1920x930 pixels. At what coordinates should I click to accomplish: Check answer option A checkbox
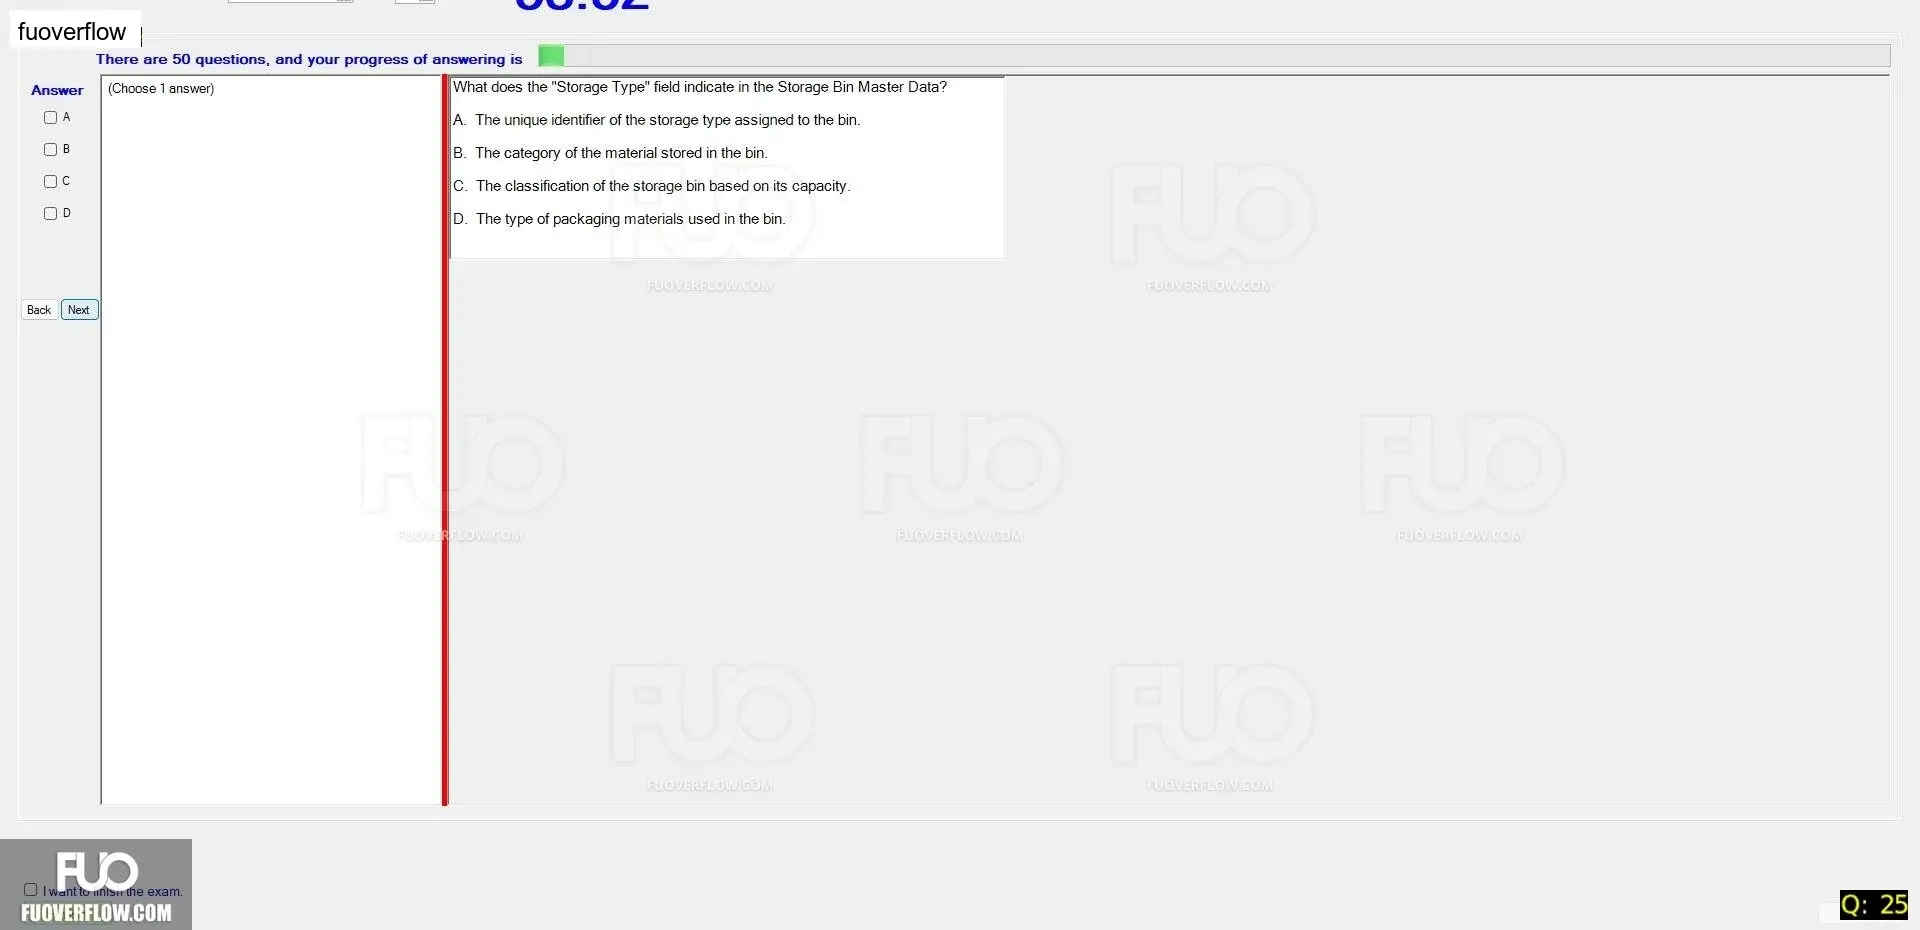(x=50, y=117)
